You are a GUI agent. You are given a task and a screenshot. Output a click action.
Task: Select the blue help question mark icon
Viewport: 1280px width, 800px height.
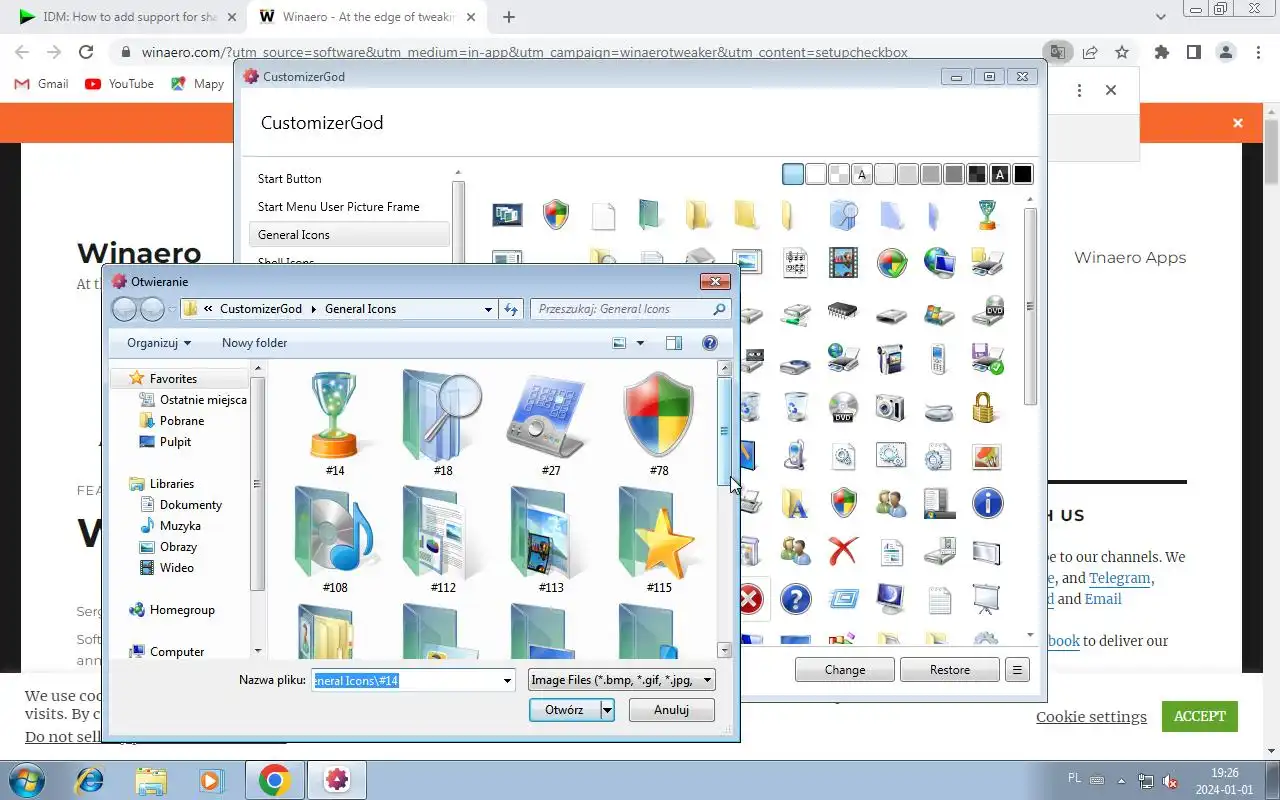[795, 599]
